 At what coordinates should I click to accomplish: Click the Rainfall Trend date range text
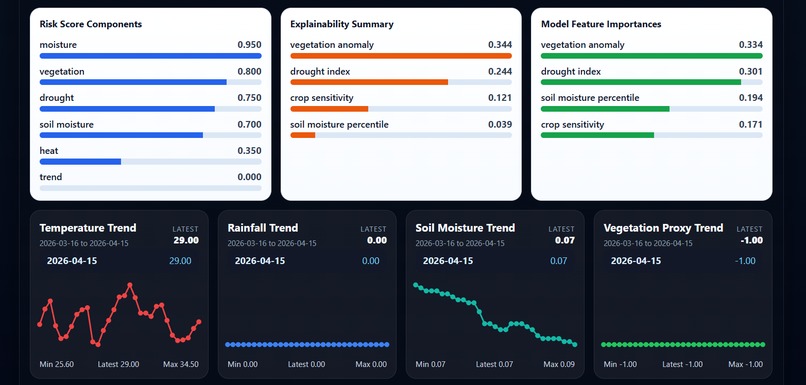click(272, 243)
